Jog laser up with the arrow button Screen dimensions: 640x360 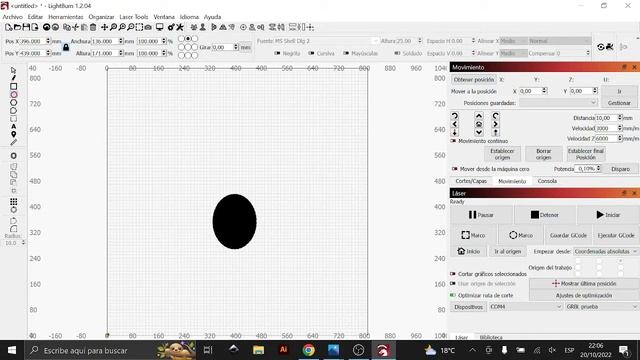[479, 116]
